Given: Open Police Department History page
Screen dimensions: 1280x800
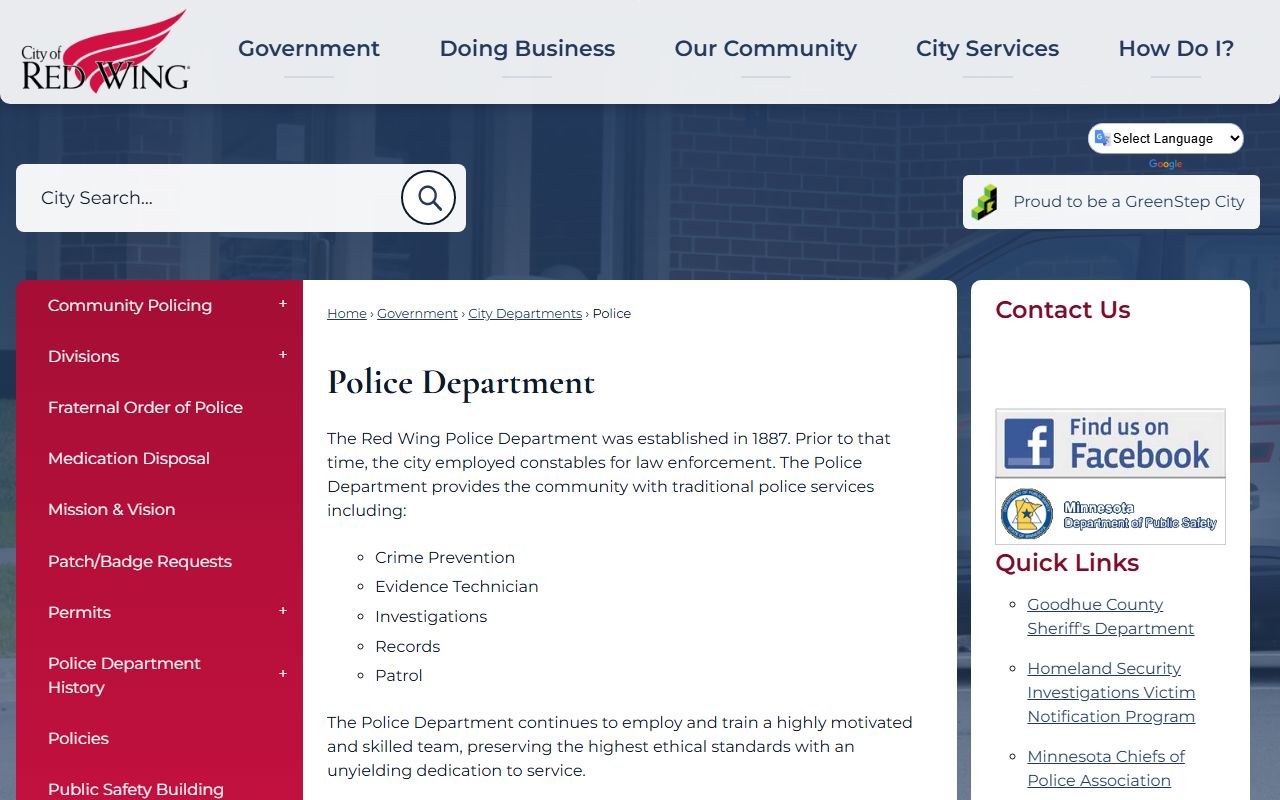Looking at the screenshot, I should coord(124,676).
